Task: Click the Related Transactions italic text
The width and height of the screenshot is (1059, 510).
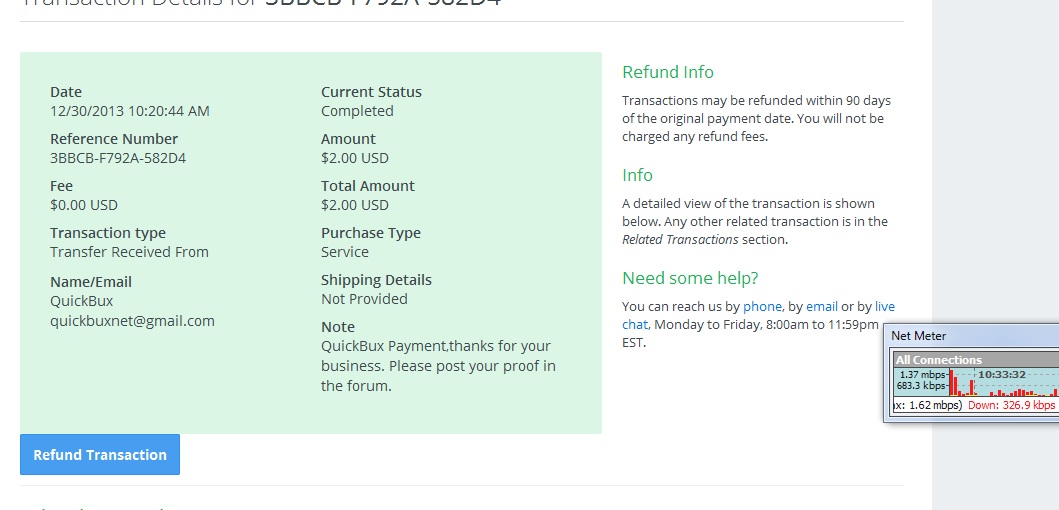Action: [680, 240]
